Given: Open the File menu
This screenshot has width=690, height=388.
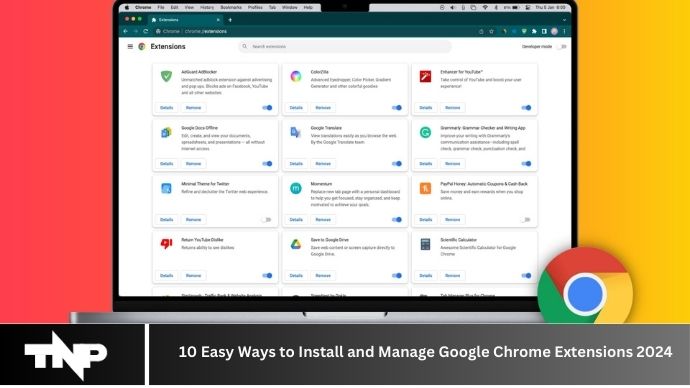Looking at the screenshot, I should (161, 7).
